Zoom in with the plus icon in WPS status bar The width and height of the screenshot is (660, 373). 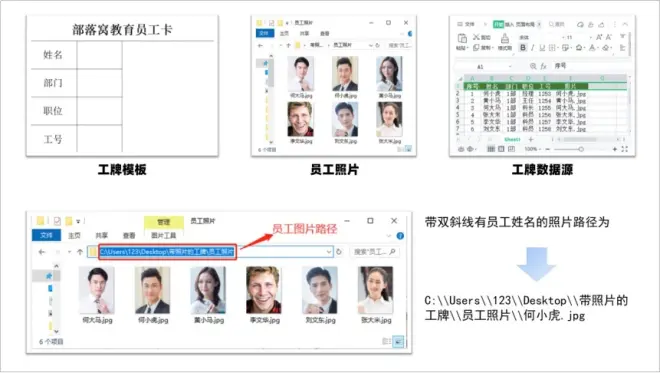[615, 149]
